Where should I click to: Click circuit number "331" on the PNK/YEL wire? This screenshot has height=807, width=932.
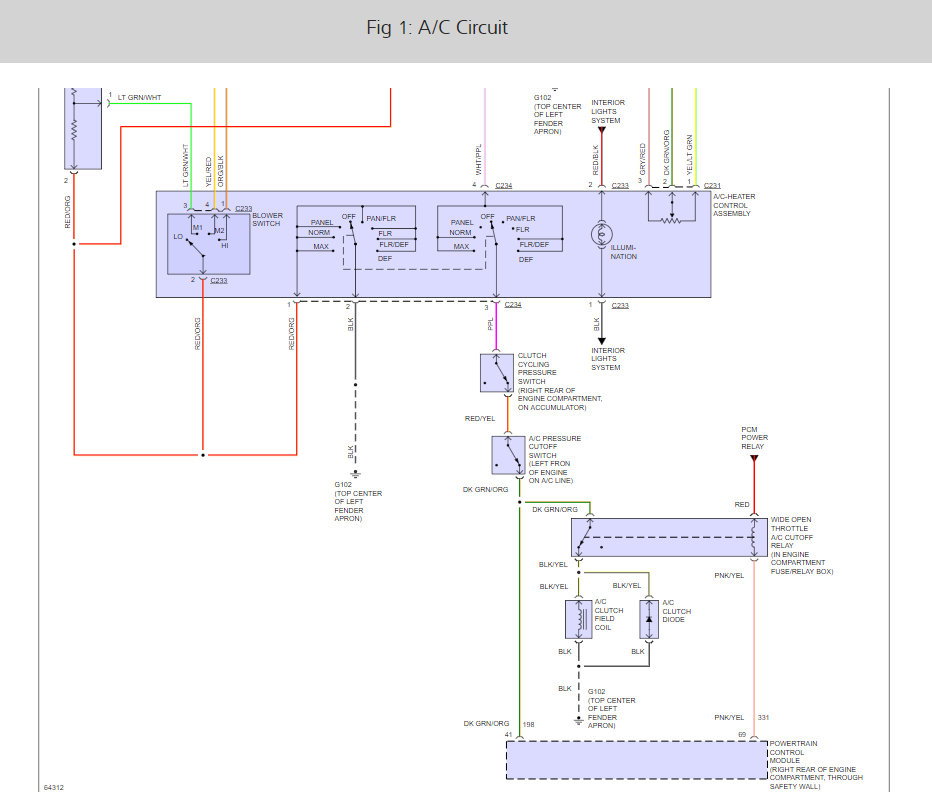click(x=763, y=717)
